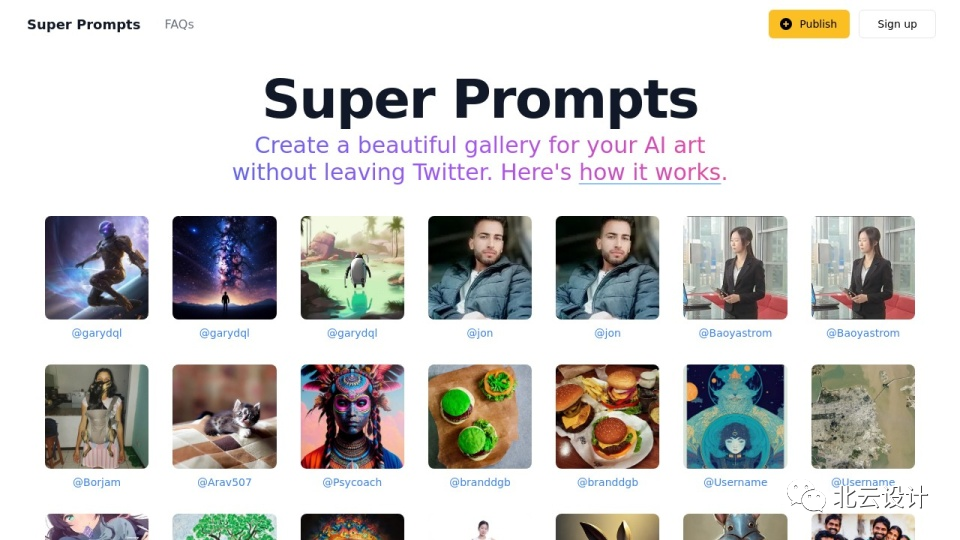Open the penguin lagoon image thumbnail
This screenshot has width=960, height=540.
[352, 268]
